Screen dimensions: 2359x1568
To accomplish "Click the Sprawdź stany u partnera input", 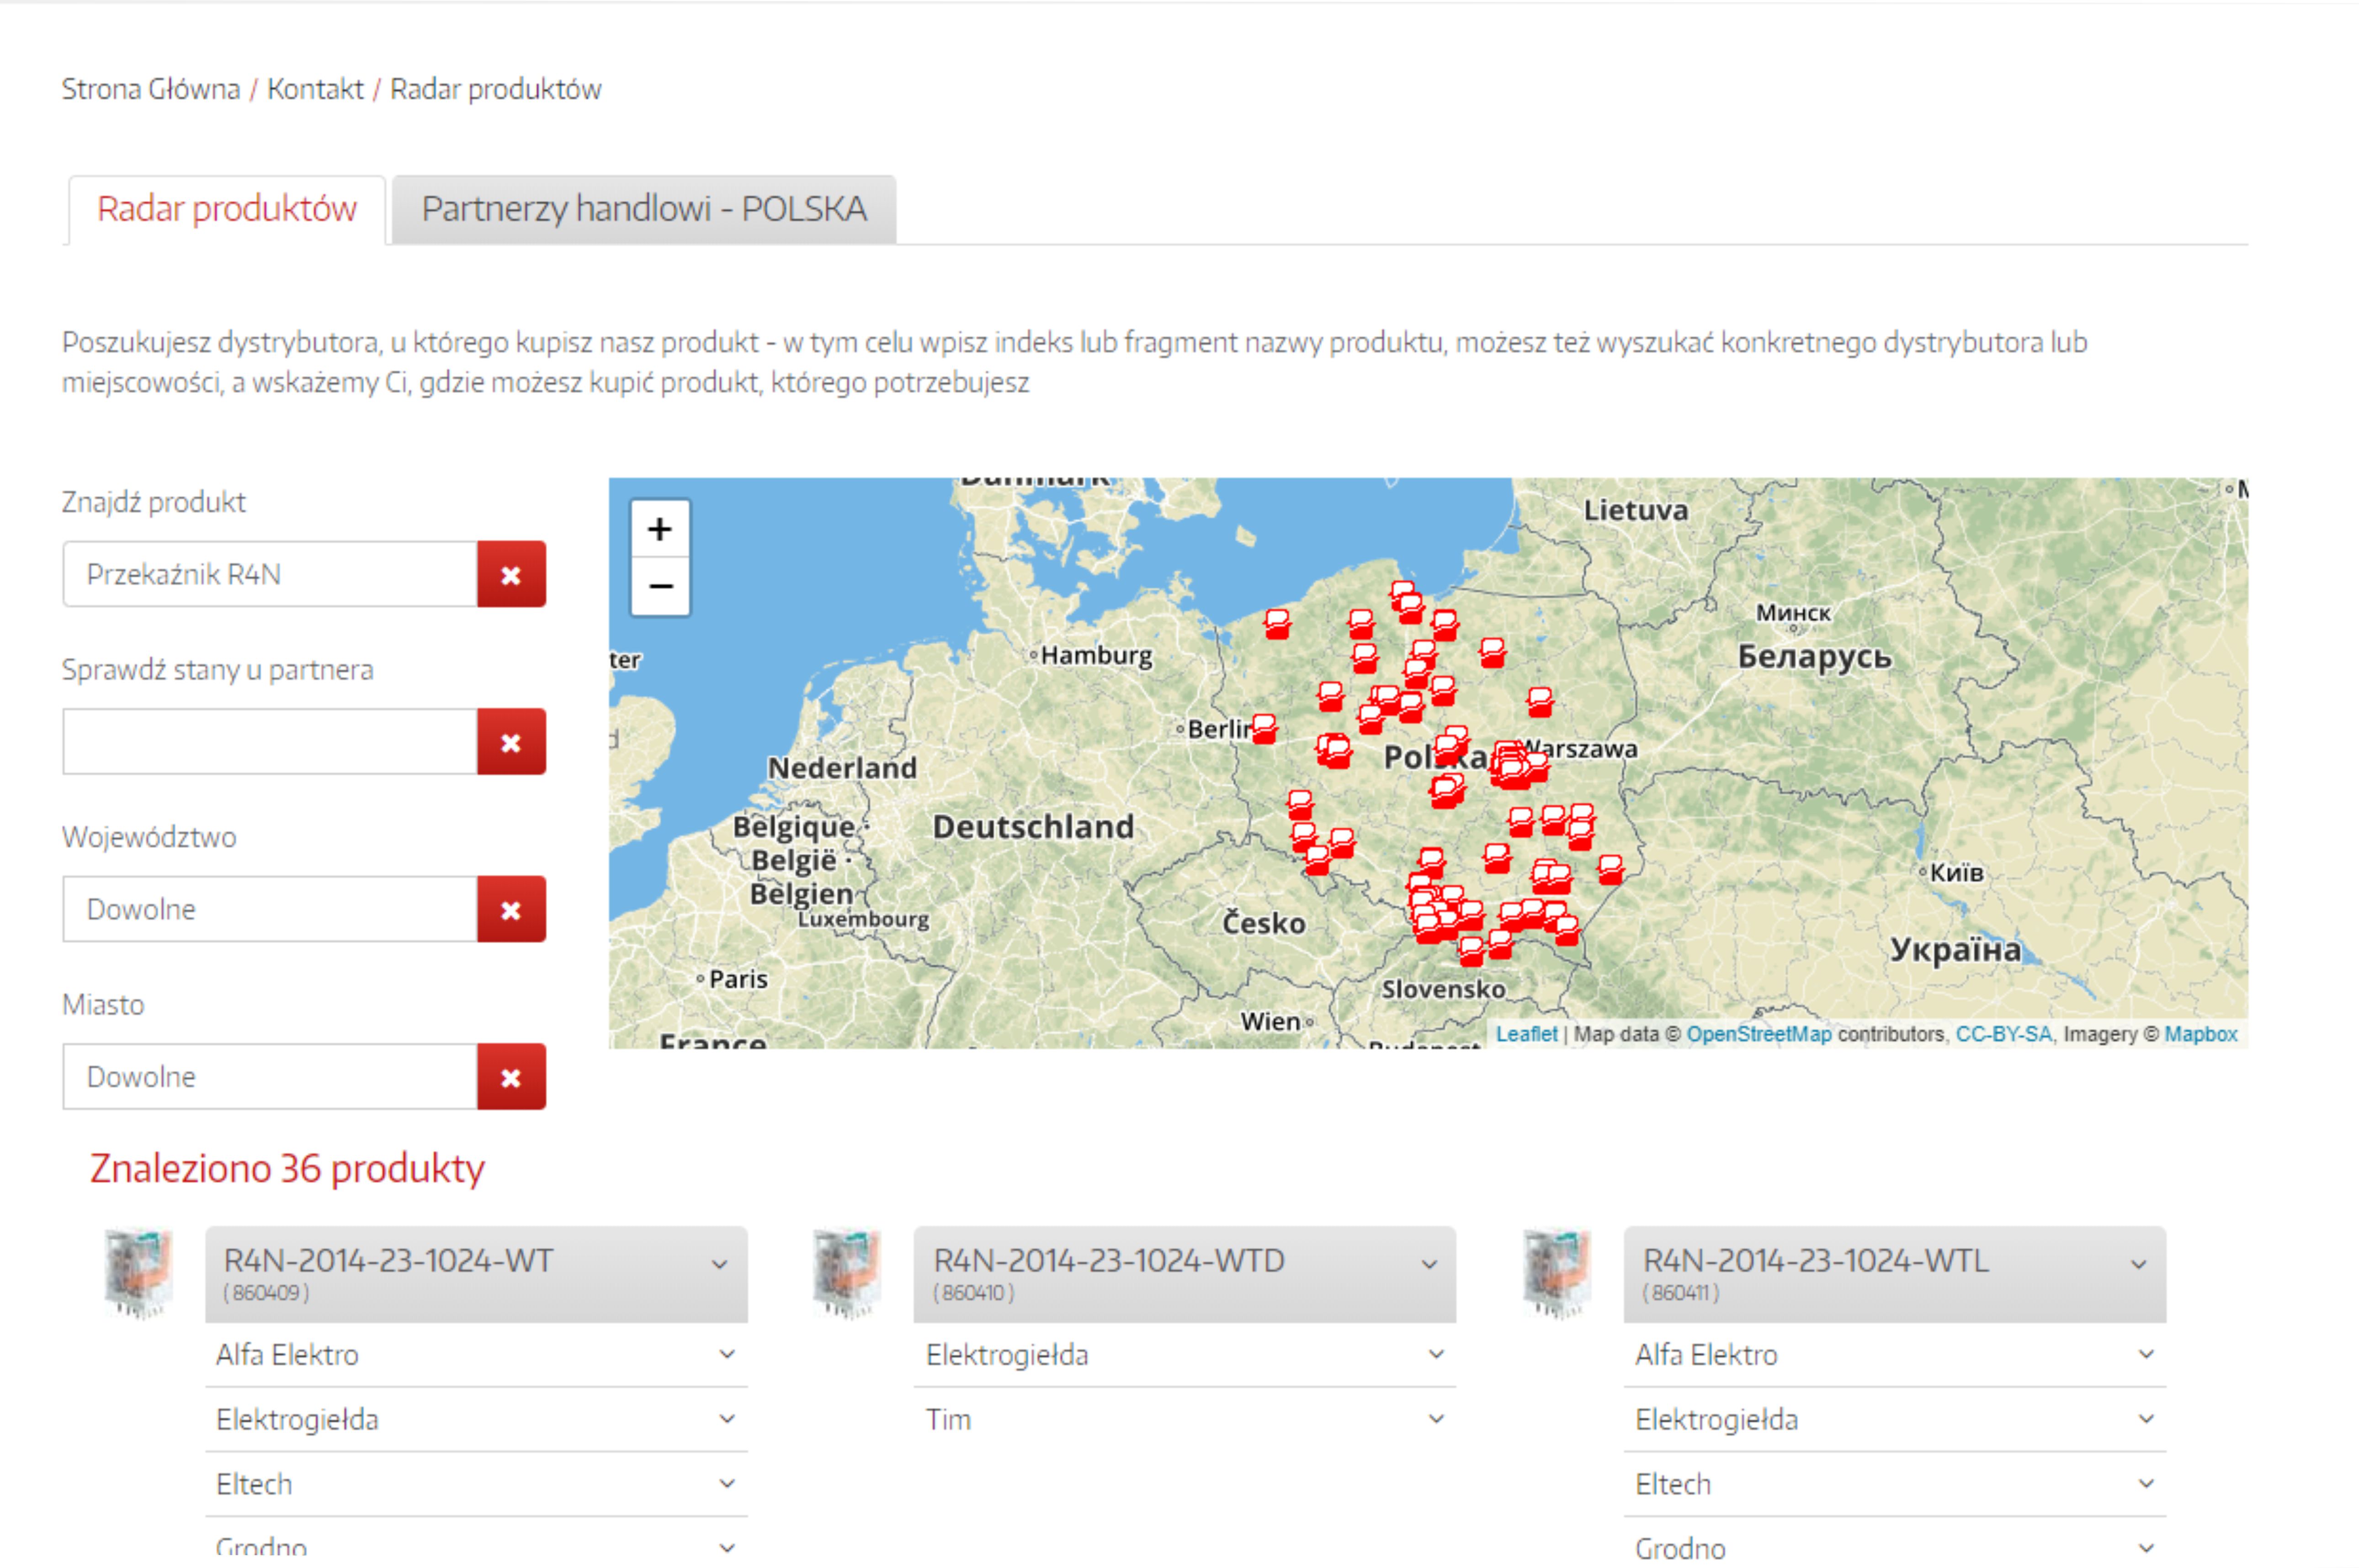I will (270, 742).
